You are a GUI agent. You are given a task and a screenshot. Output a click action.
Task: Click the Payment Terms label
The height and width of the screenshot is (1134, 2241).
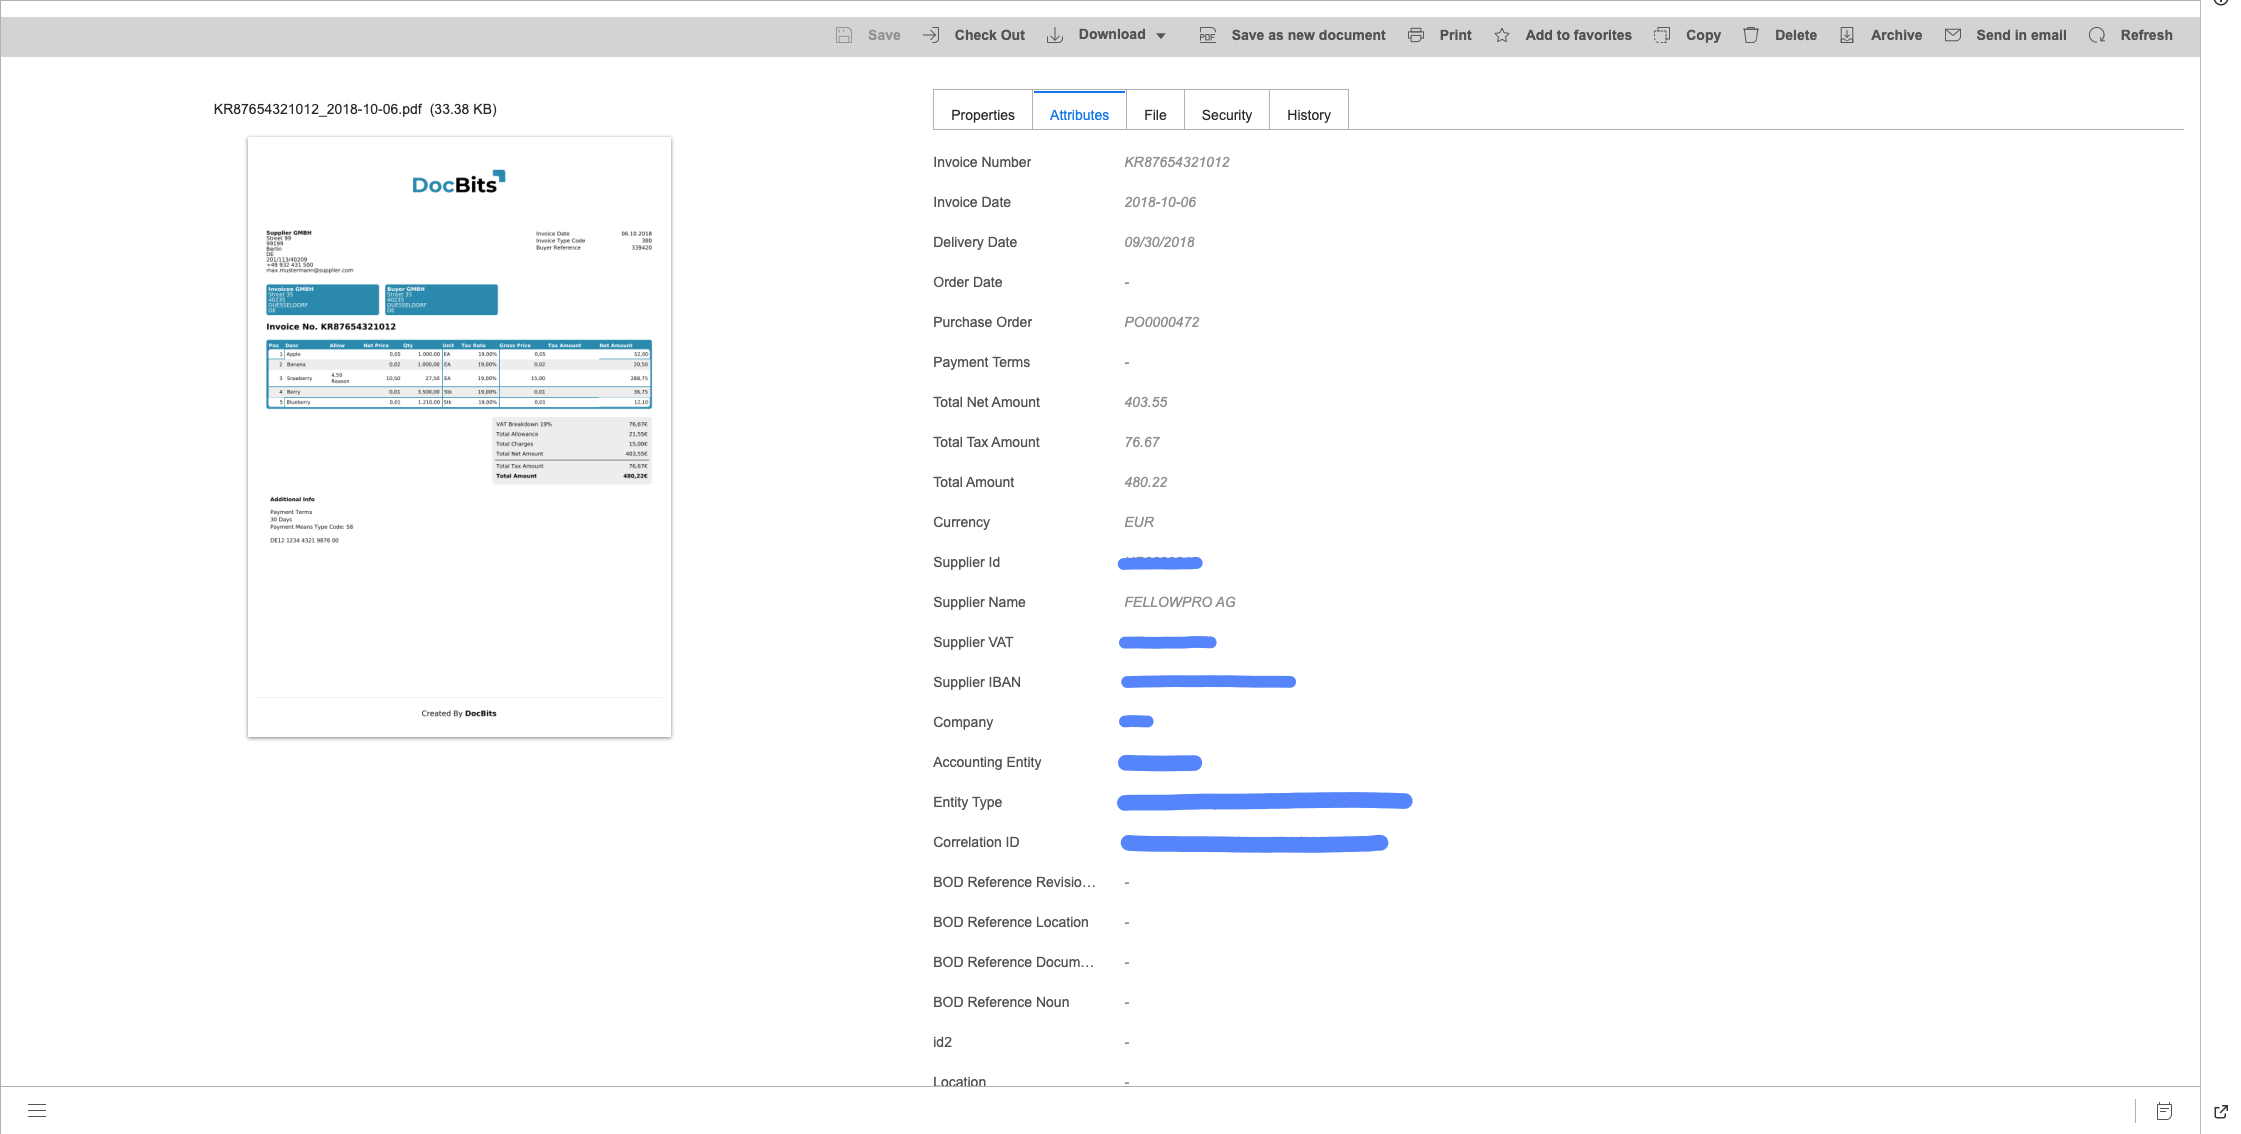pos(981,362)
